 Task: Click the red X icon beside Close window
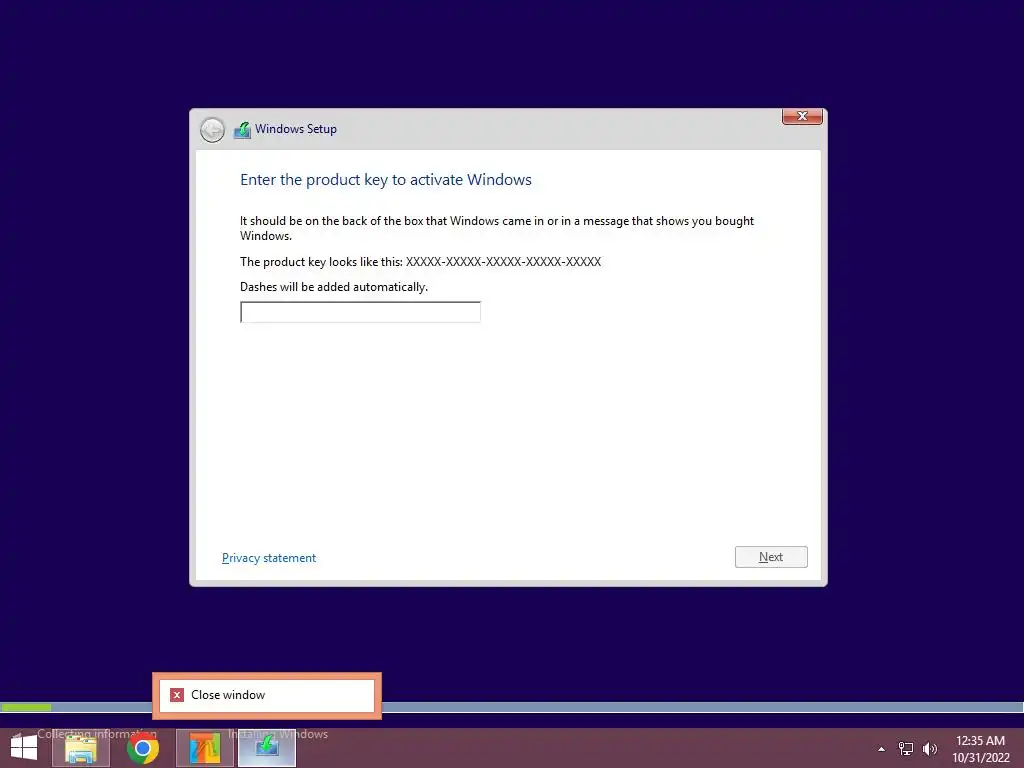pos(177,696)
